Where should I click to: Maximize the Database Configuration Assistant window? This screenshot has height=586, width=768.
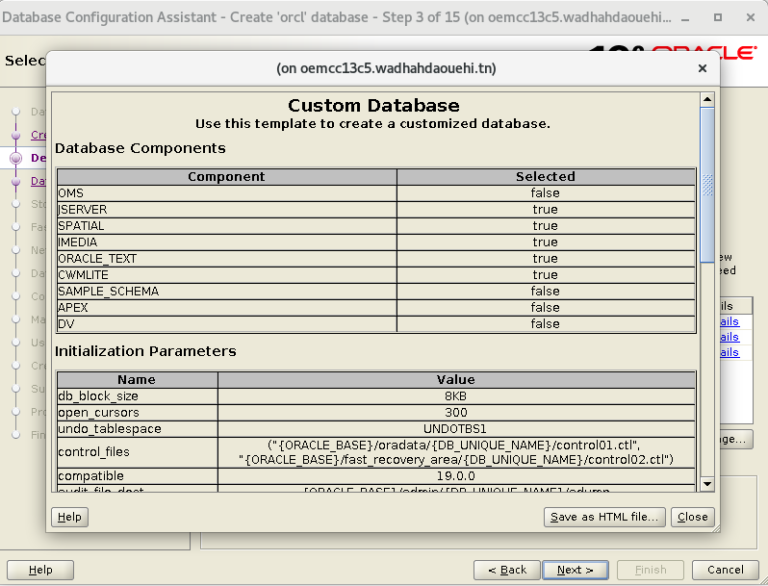[x=718, y=18]
